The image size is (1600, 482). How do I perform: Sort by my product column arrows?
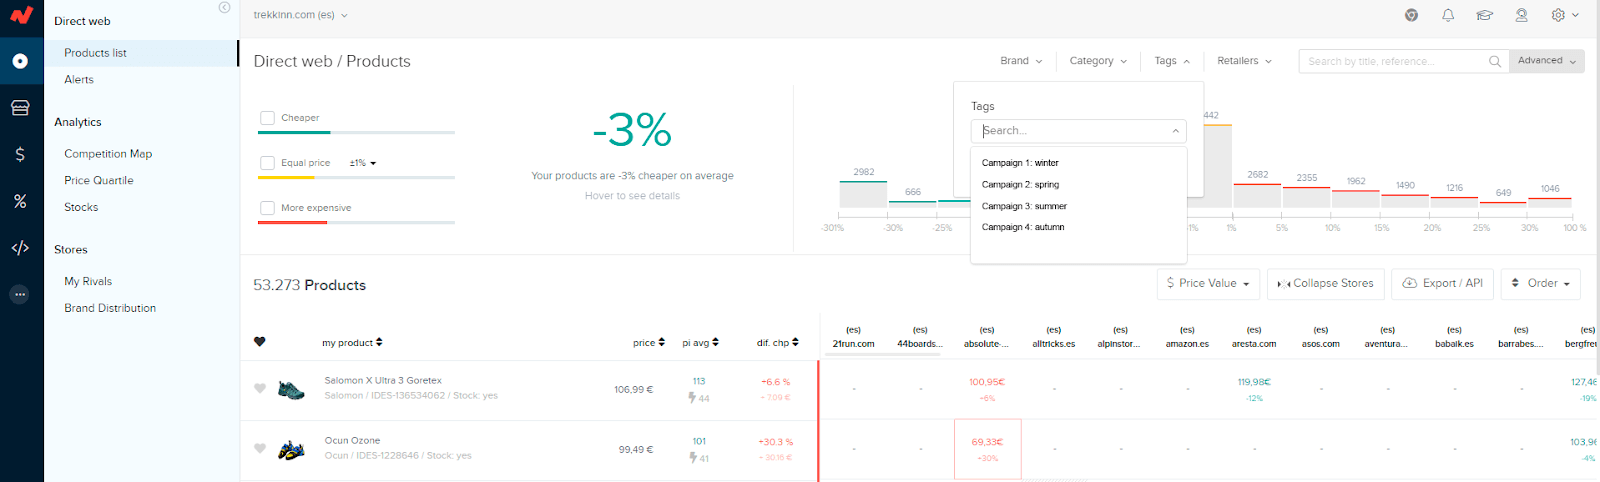379,342
